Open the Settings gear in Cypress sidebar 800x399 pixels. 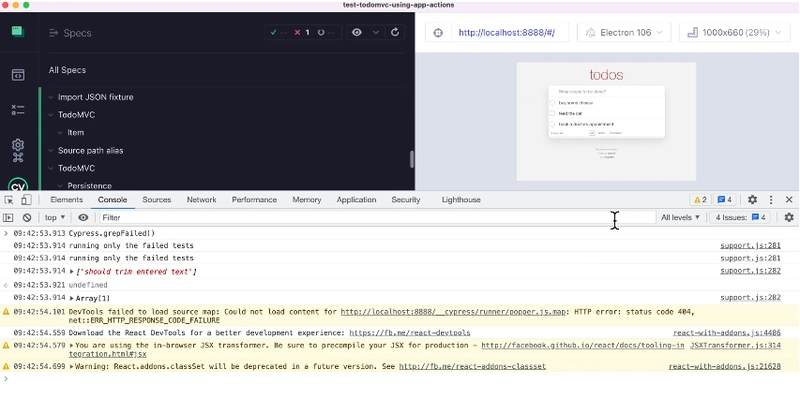pyautogui.click(x=18, y=145)
